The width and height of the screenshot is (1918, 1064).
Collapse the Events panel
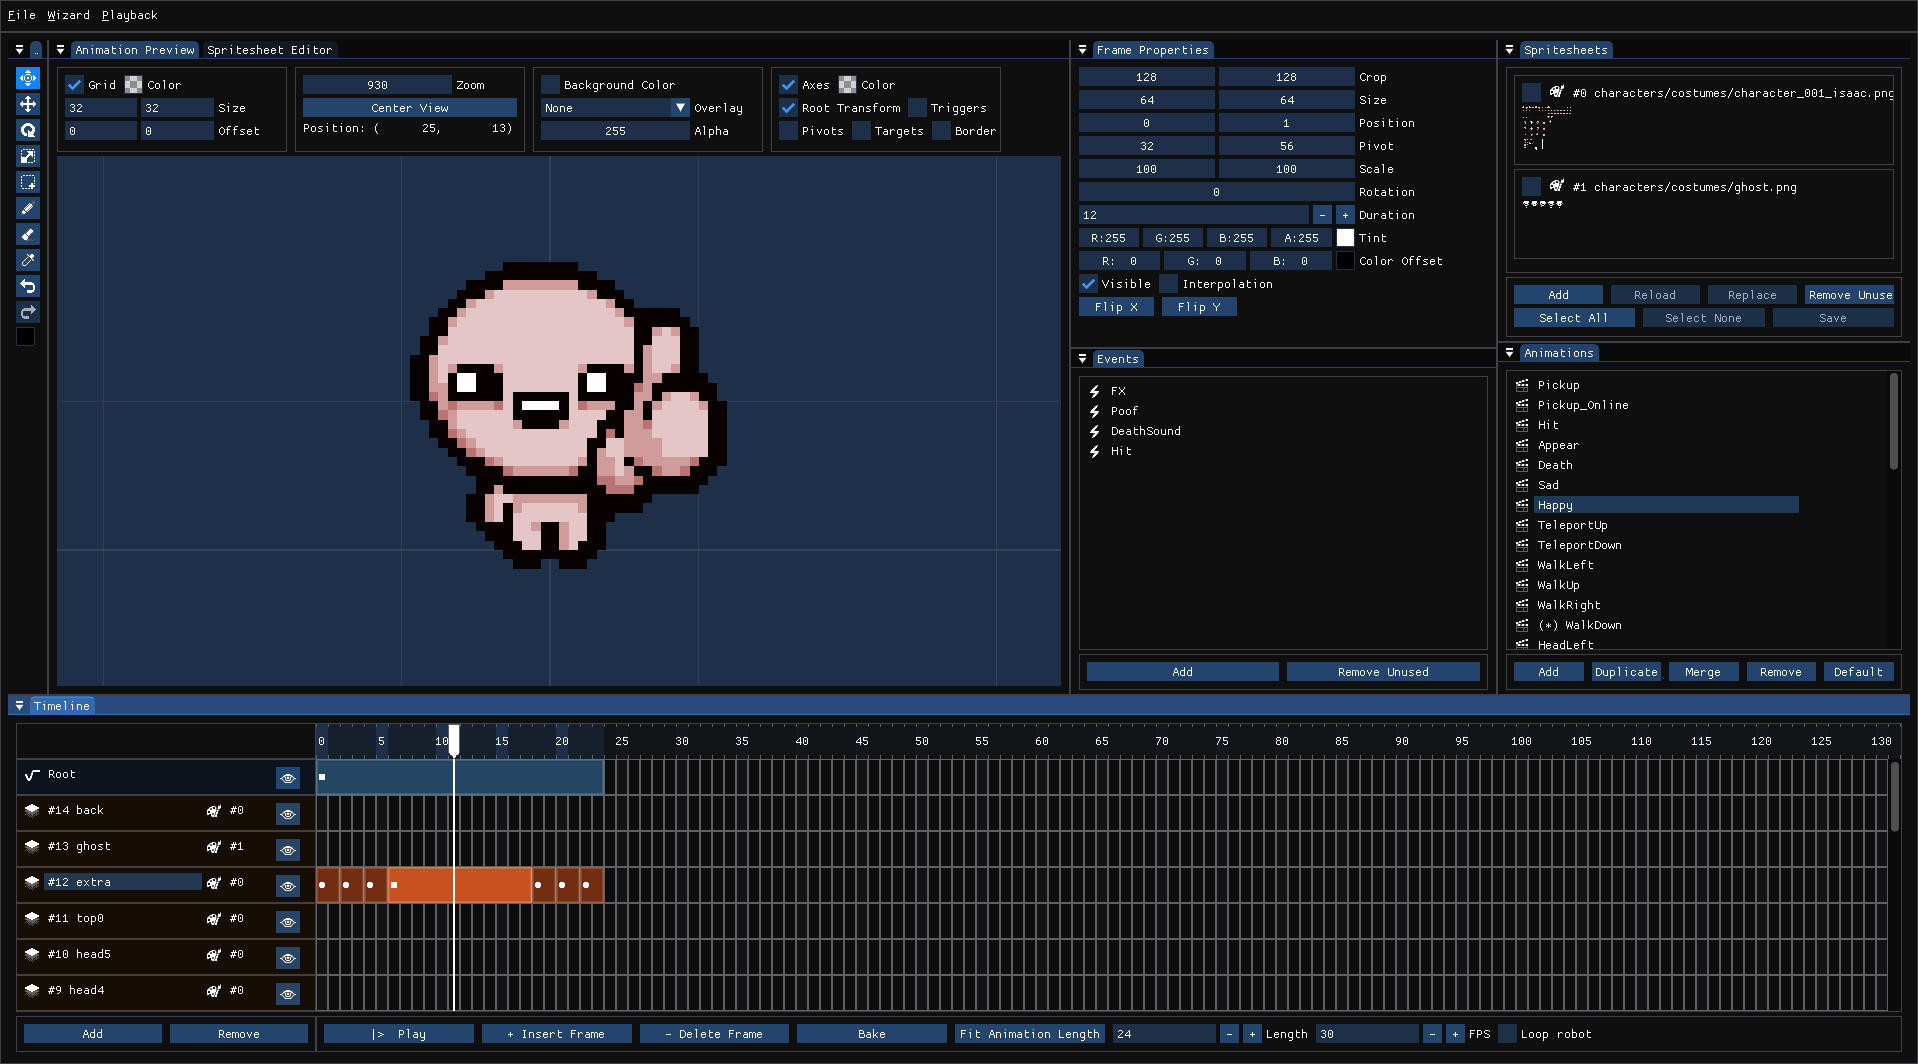point(1082,359)
